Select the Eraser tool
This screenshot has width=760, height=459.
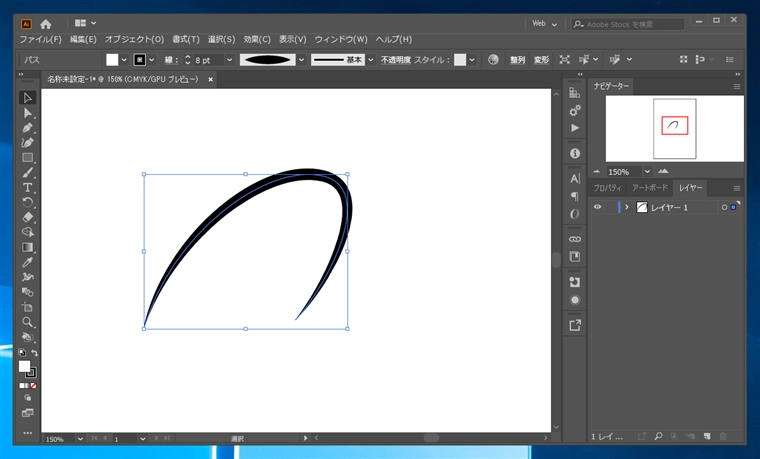tap(27, 217)
